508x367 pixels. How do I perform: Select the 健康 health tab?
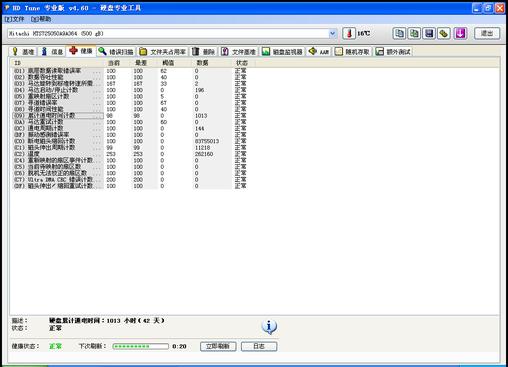coord(81,51)
